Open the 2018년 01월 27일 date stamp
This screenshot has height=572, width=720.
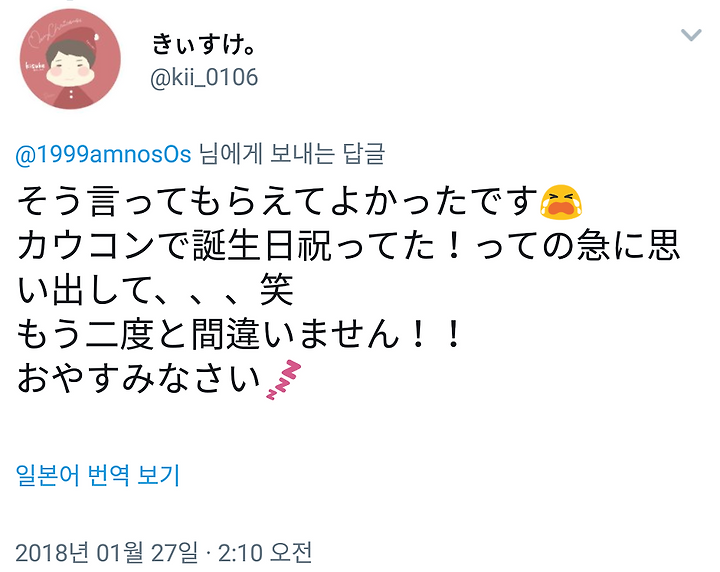coord(107,552)
